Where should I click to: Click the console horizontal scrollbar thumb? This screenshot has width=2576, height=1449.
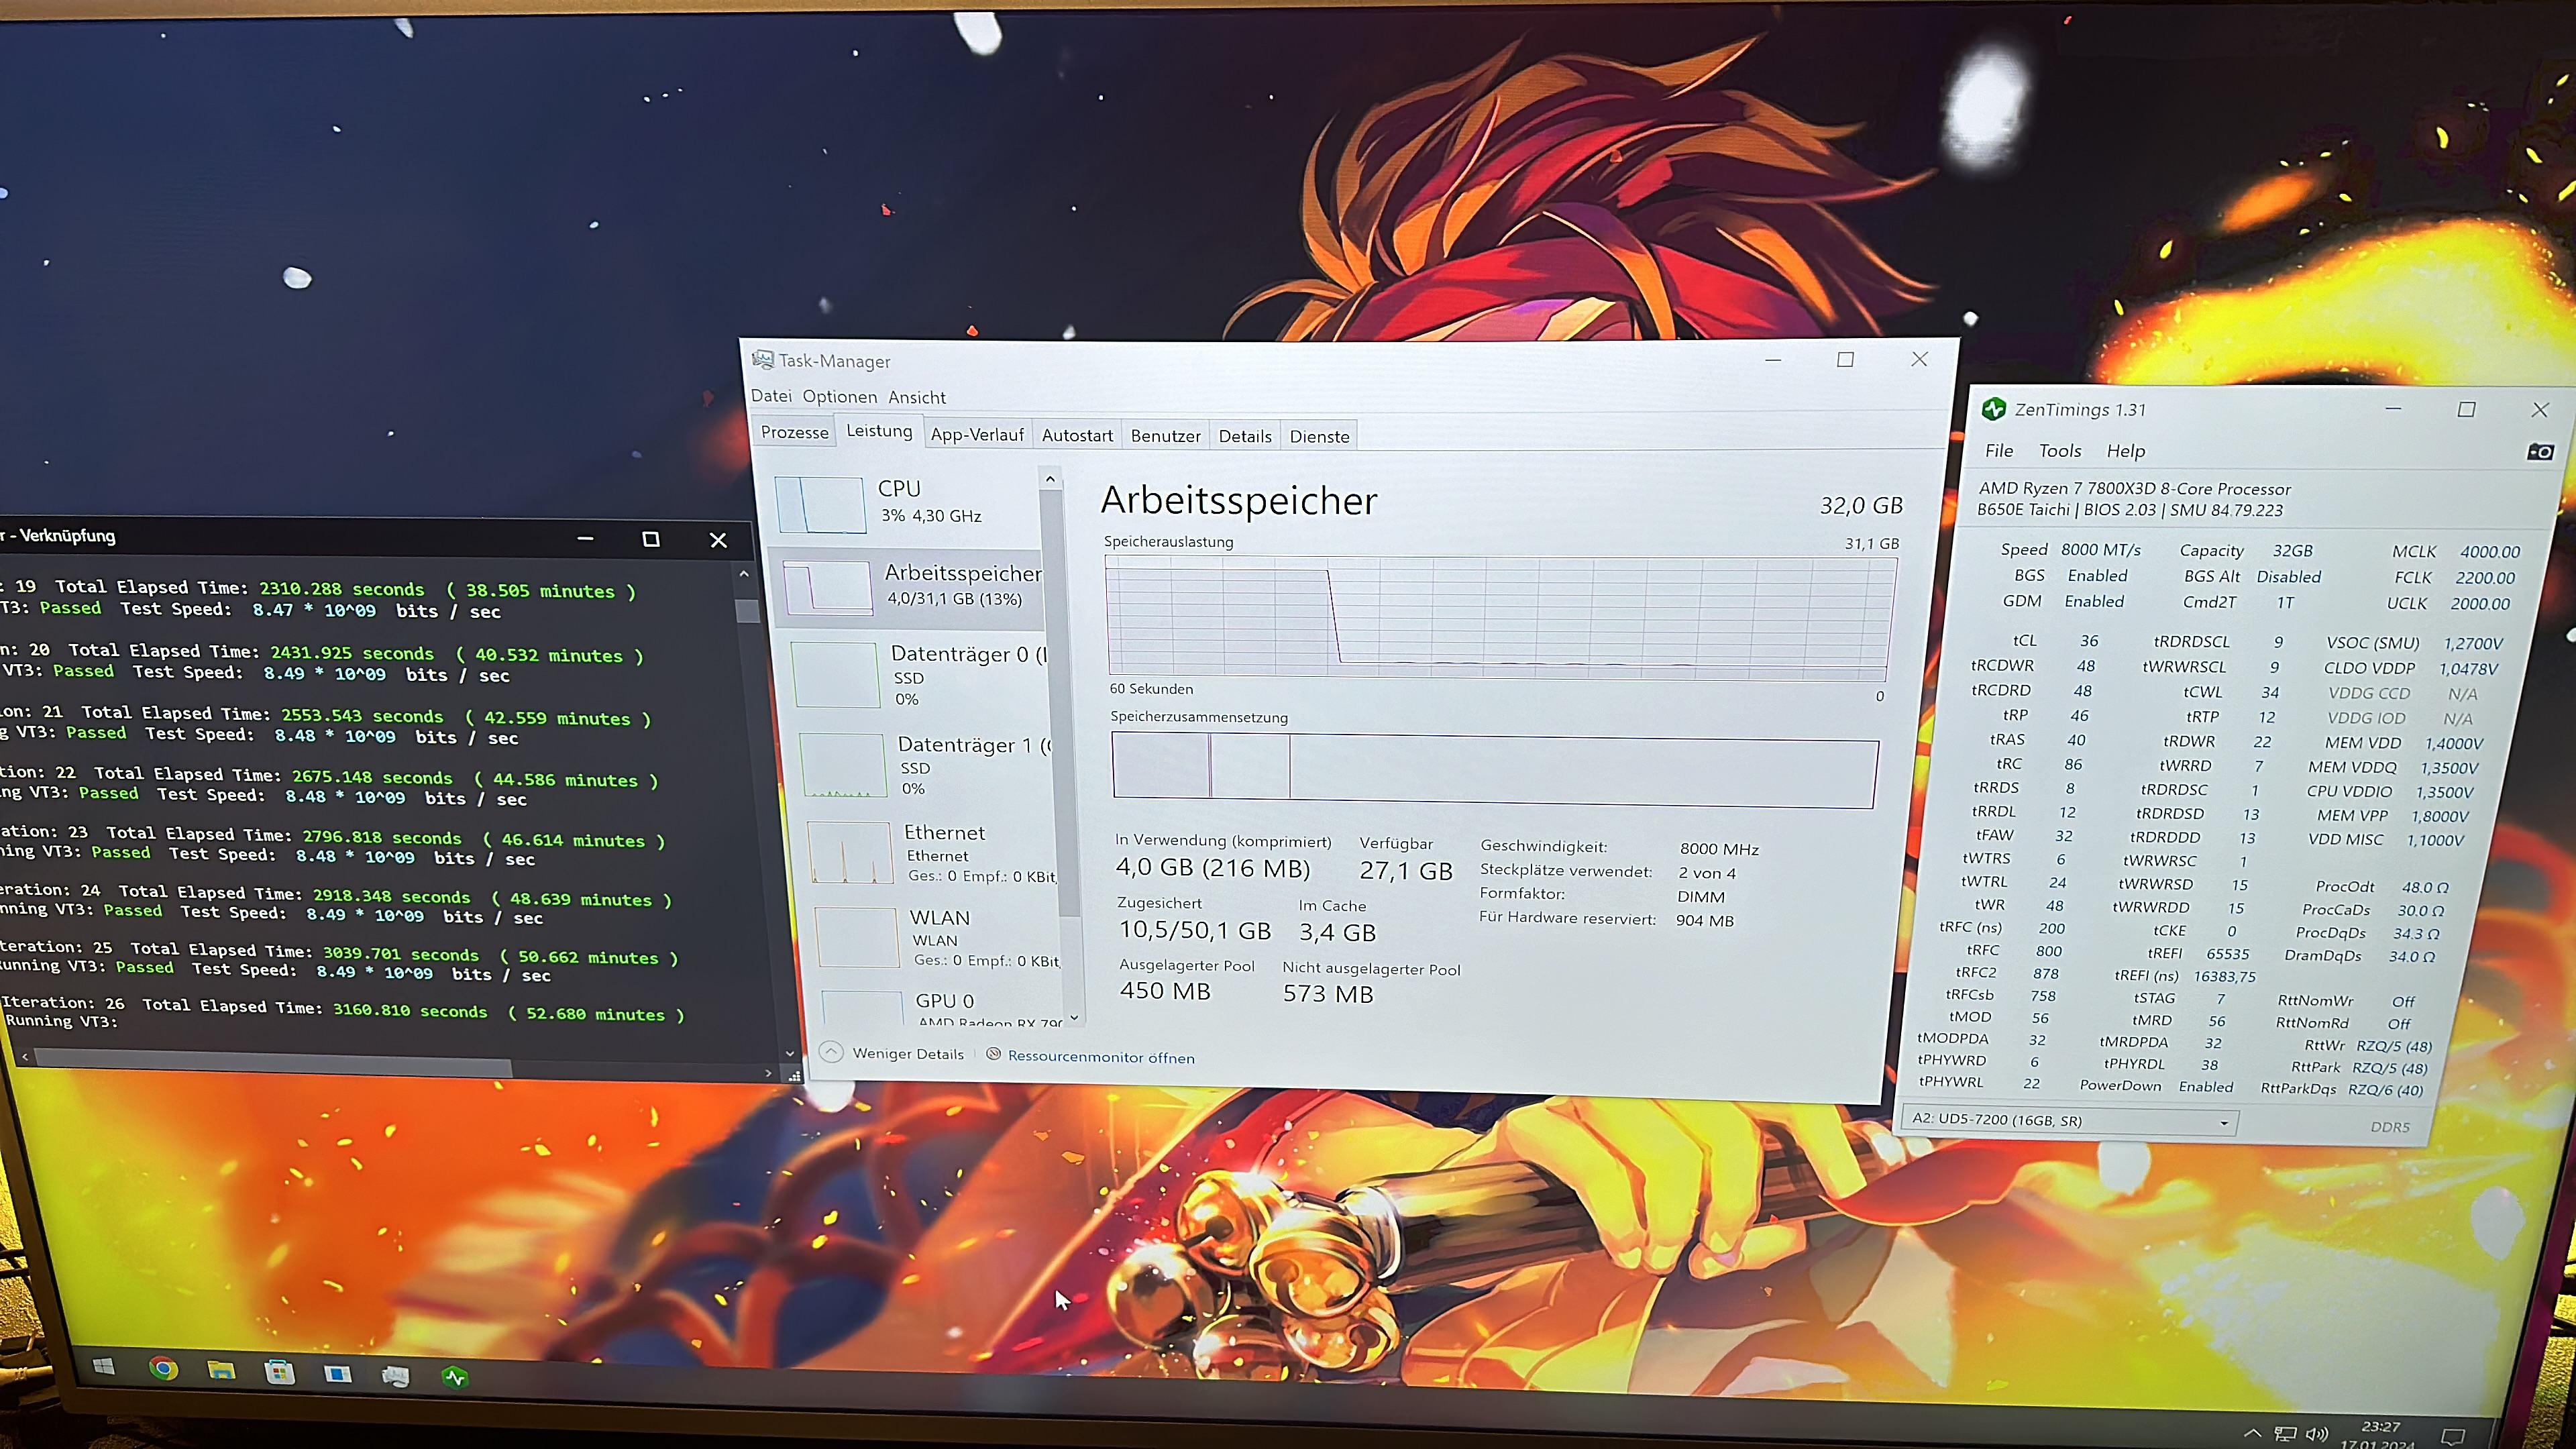272,1063
